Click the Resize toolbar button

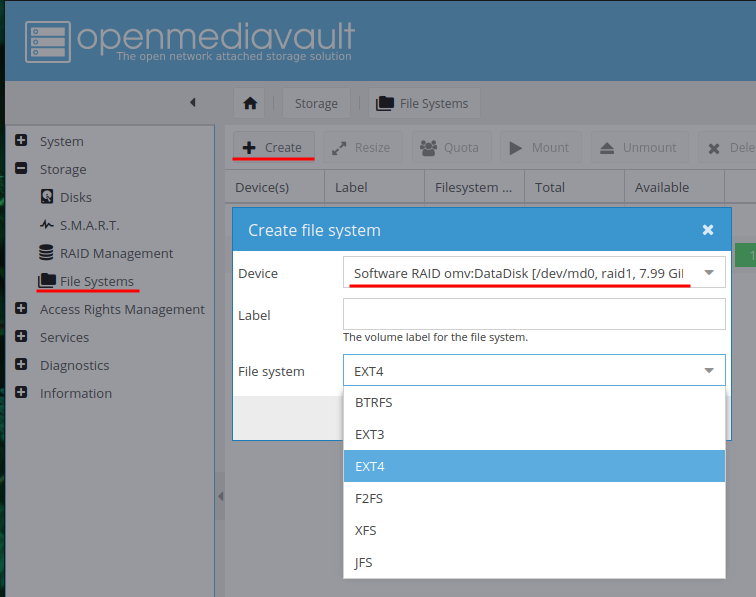pyautogui.click(x=362, y=147)
